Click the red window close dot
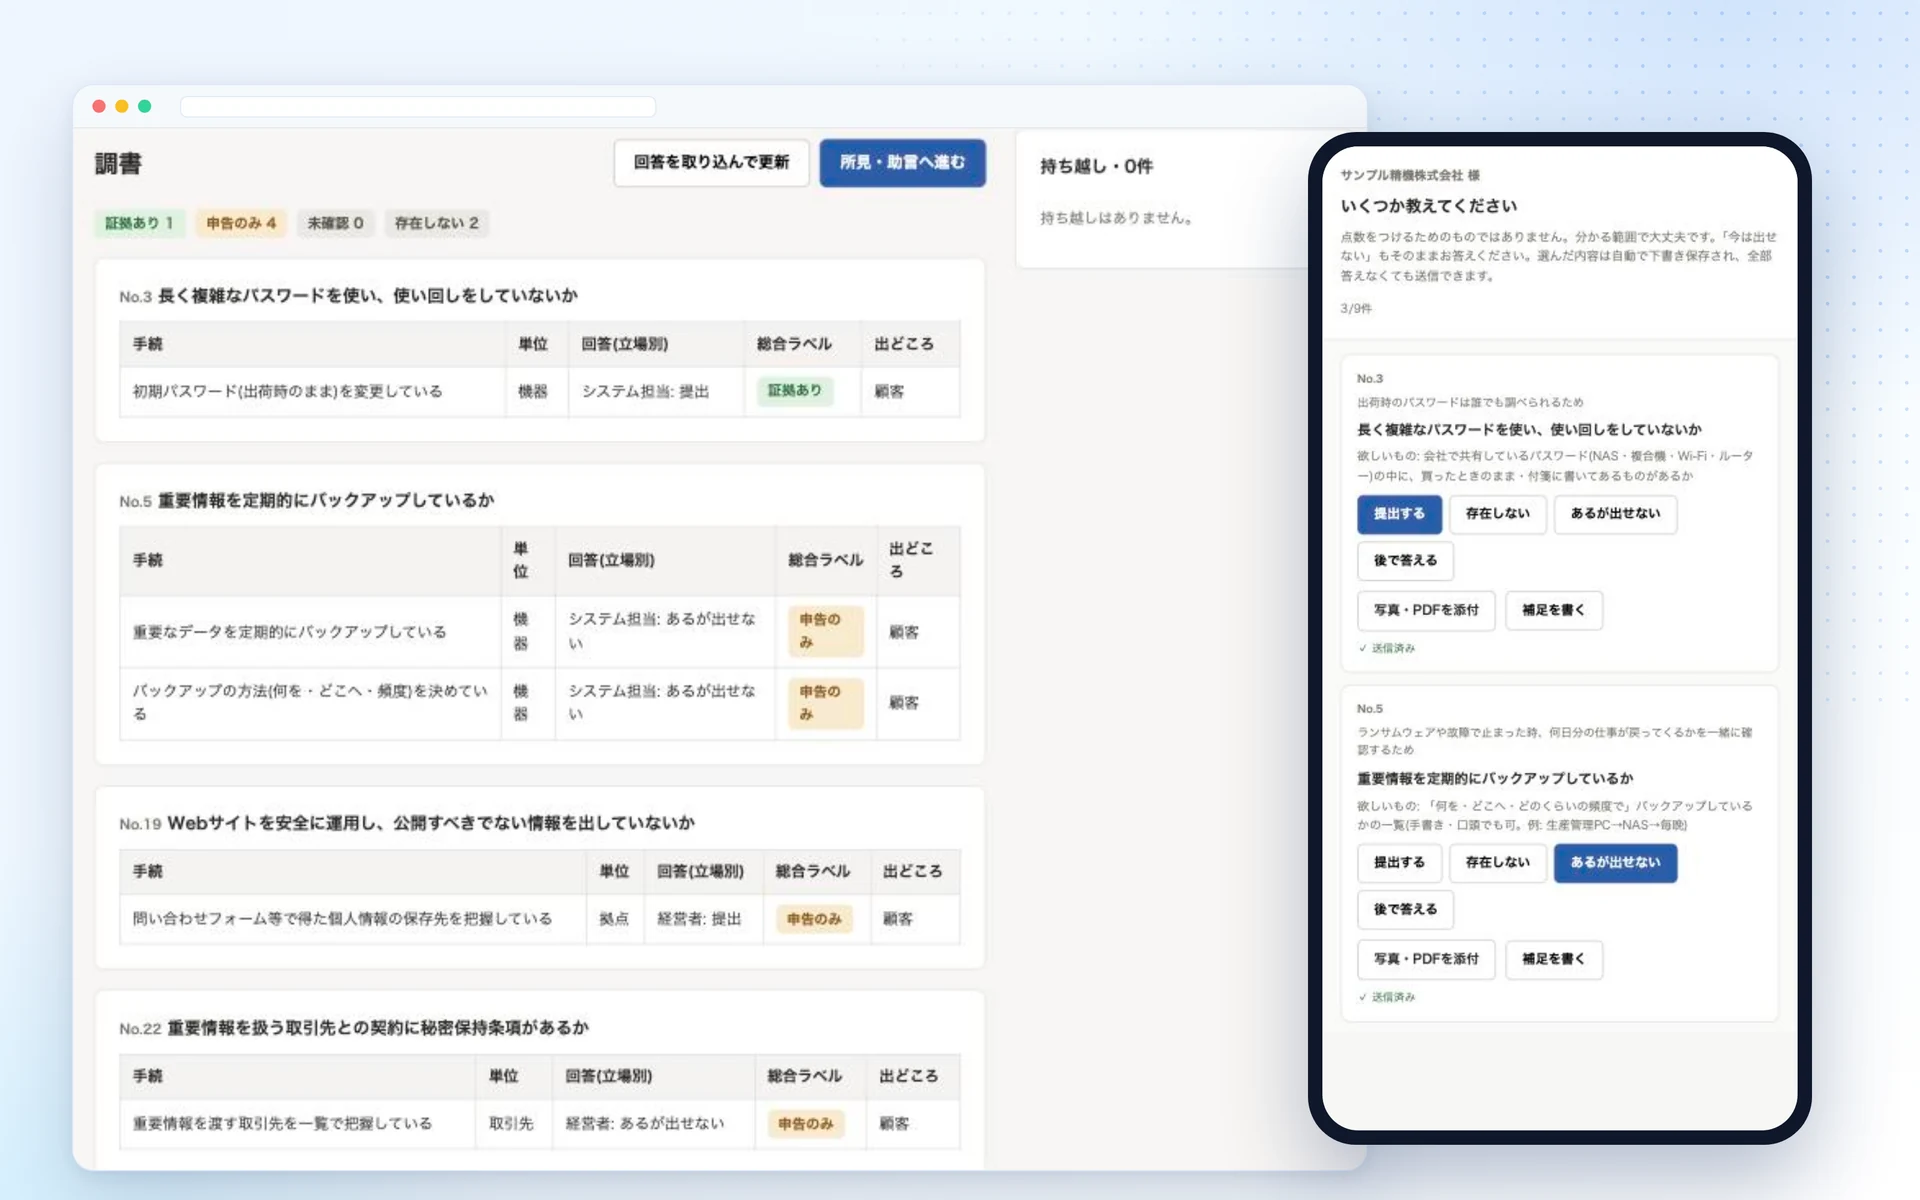1920x1200 pixels. pyautogui.click(x=99, y=106)
